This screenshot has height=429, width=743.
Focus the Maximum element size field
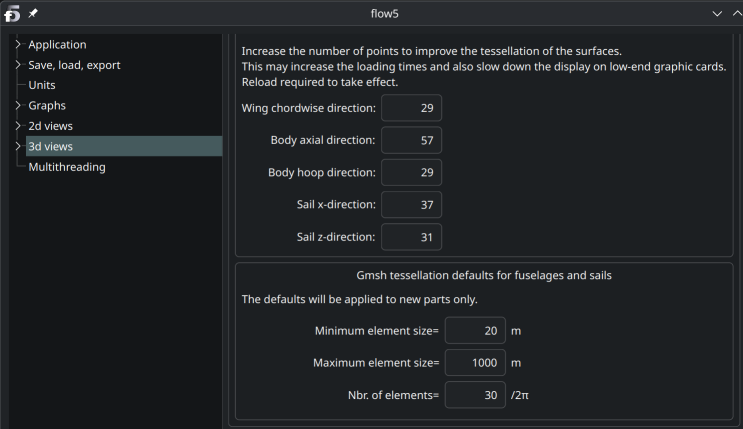pos(474,363)
